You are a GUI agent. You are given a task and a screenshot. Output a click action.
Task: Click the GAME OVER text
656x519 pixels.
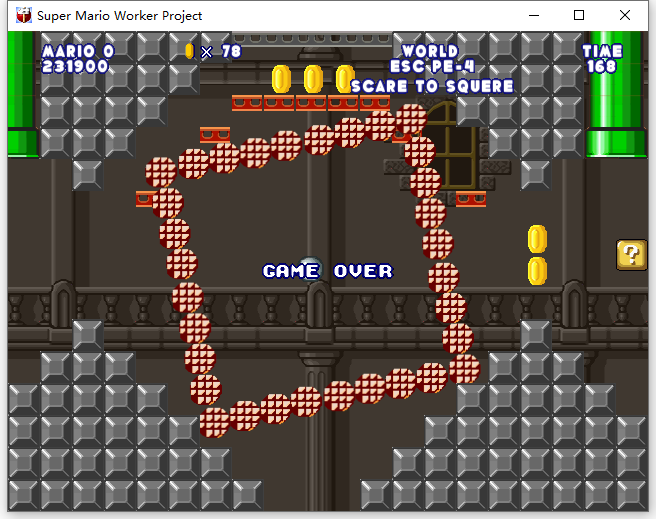(328, 271)
